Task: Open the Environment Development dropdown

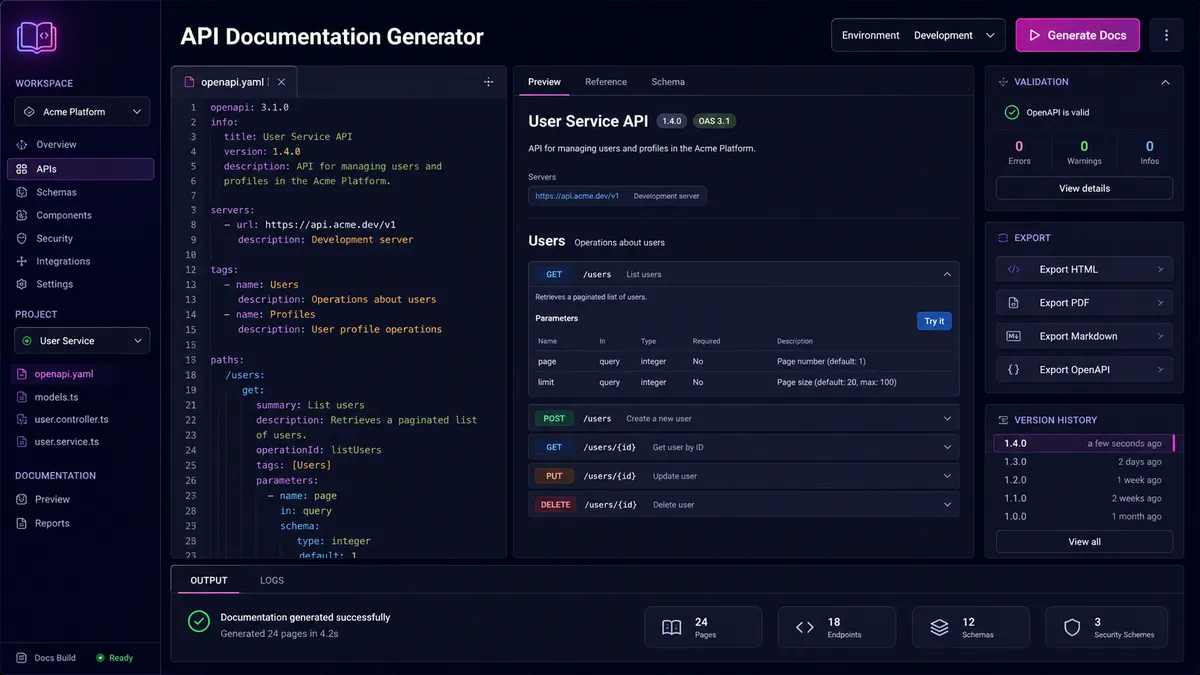Action: [918, 35]
